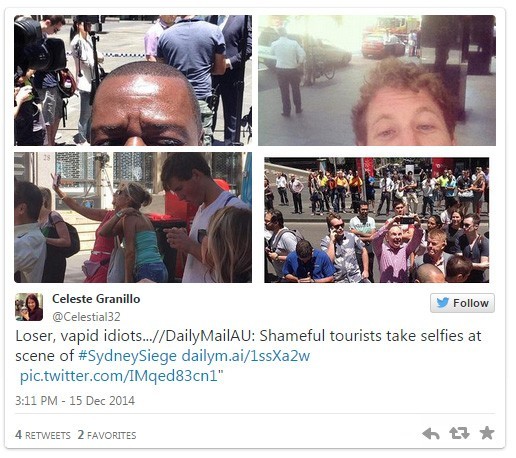Follow Celeste Granillo
Viewport: 516px width, 458px height.
coord(462,303)
